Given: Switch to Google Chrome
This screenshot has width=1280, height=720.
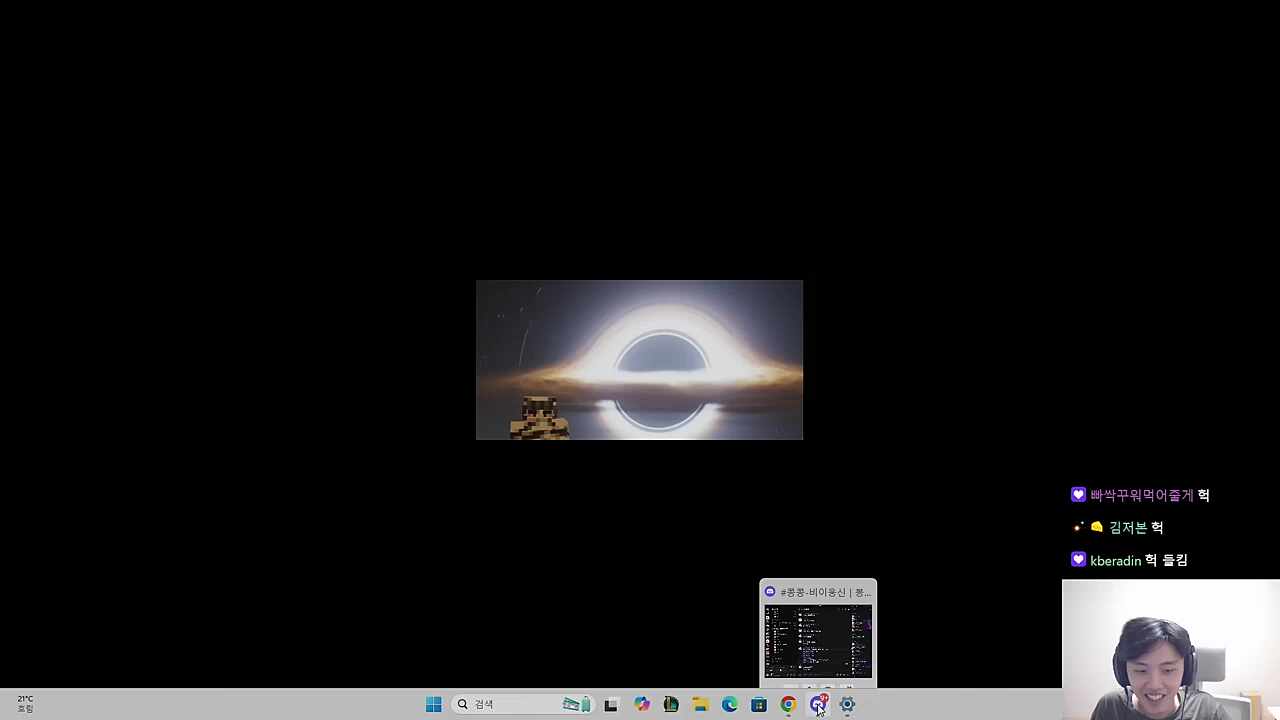Looking at the screenshot, I should click(x=788, y=704).
